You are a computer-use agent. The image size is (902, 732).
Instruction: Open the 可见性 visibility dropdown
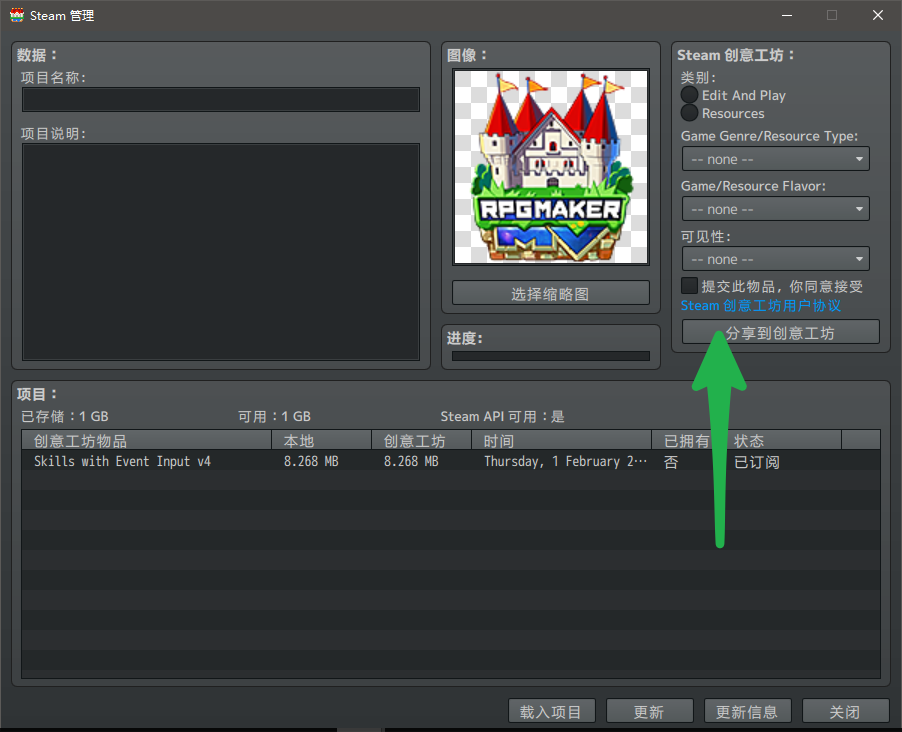click(x=775, y=259)
